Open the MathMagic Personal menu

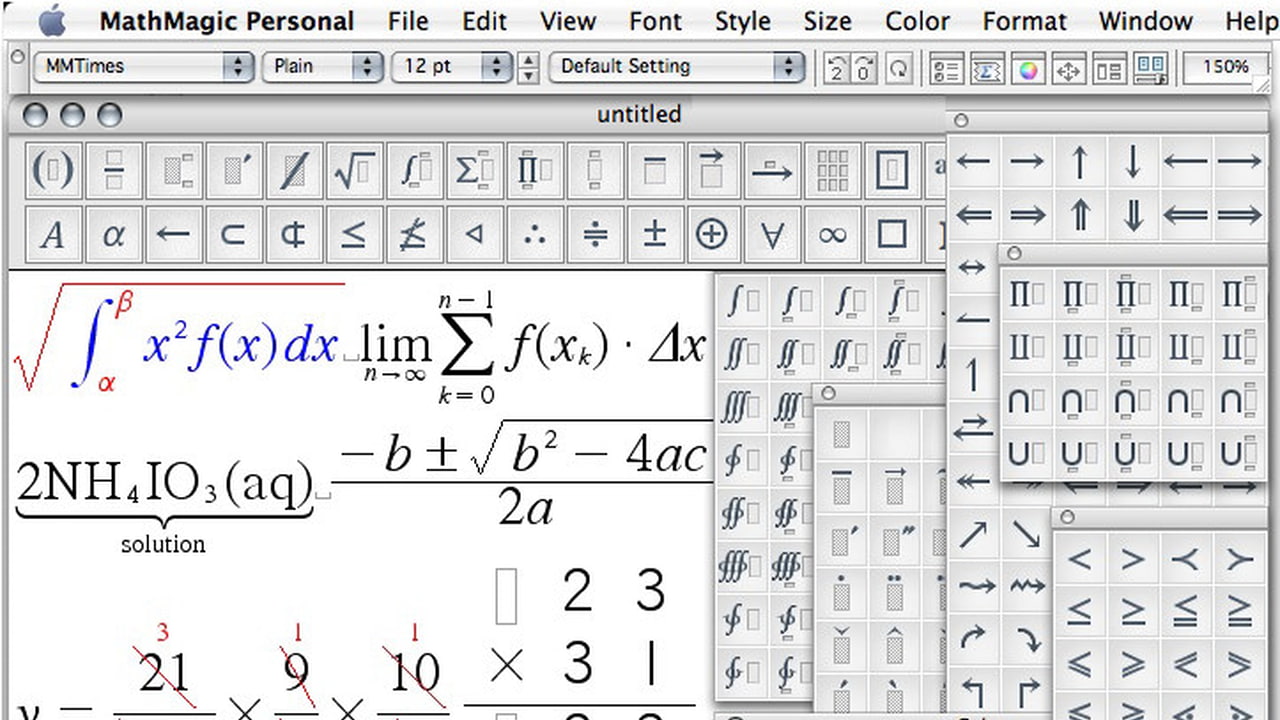(x=227, y=20)
